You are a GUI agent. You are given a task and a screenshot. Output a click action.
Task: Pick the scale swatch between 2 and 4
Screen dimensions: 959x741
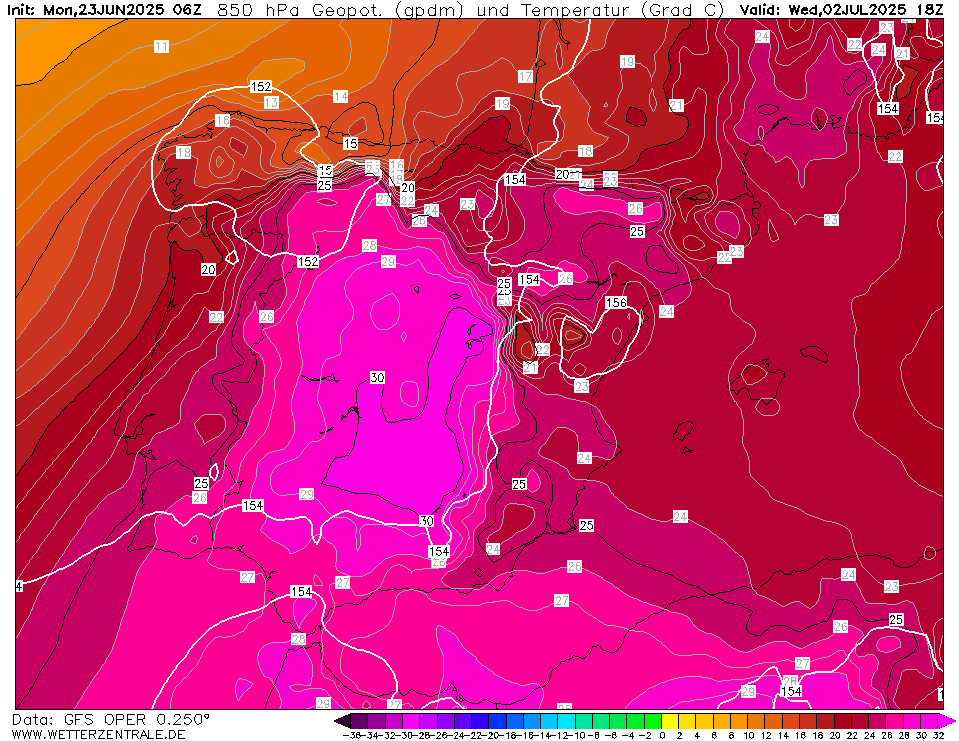pyautogui.click(x=687, y=721)
